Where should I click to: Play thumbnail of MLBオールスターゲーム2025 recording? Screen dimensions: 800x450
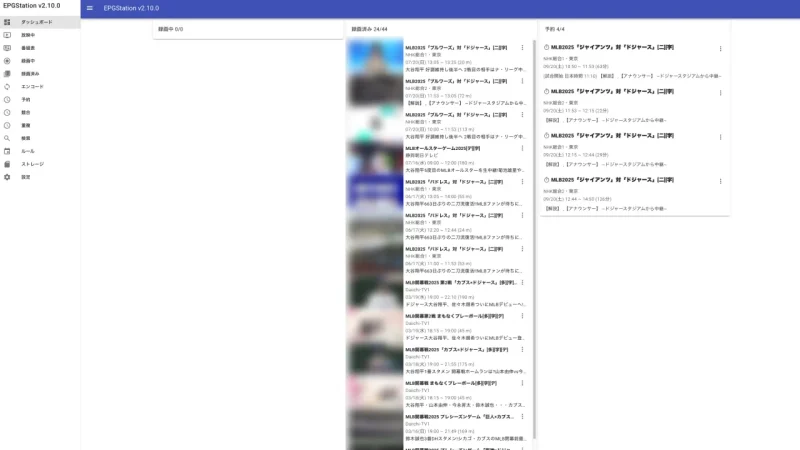pyautogui.click(x=375, y=158)
